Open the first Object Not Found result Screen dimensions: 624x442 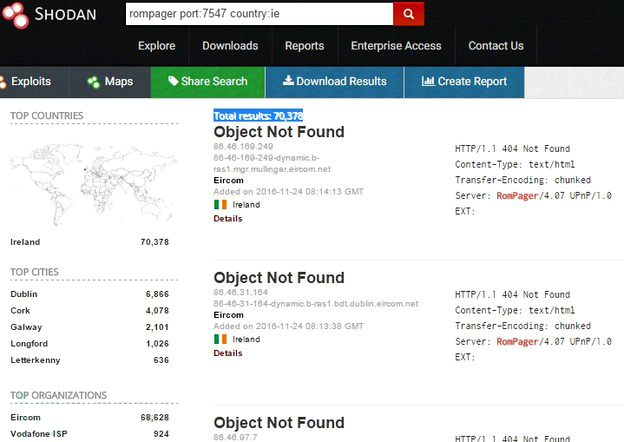point(279,132)
